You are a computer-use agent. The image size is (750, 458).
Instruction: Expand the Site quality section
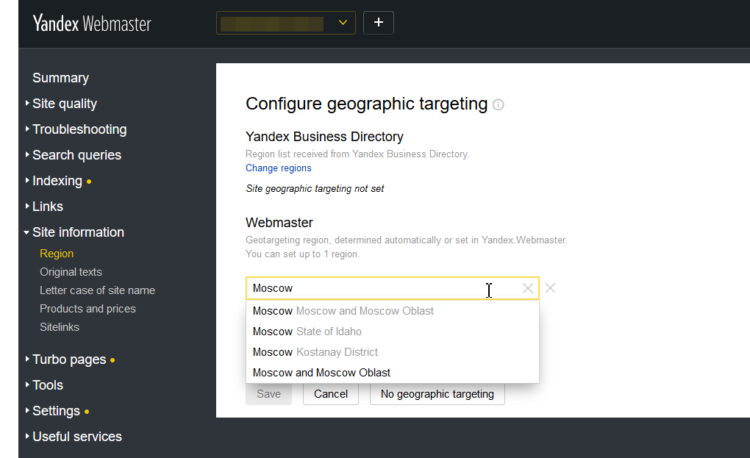(x=64, y=103)
